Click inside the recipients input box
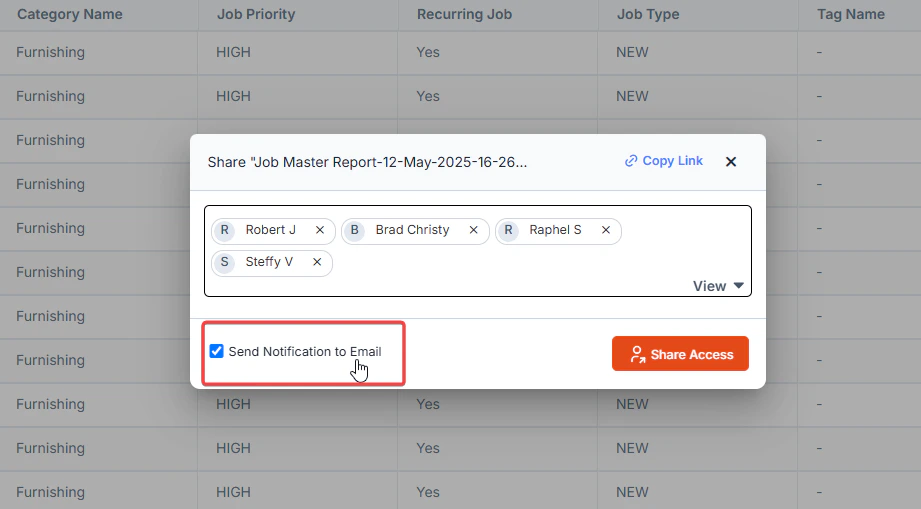Screen dimensions: 921x509 [x=478, y=251]
